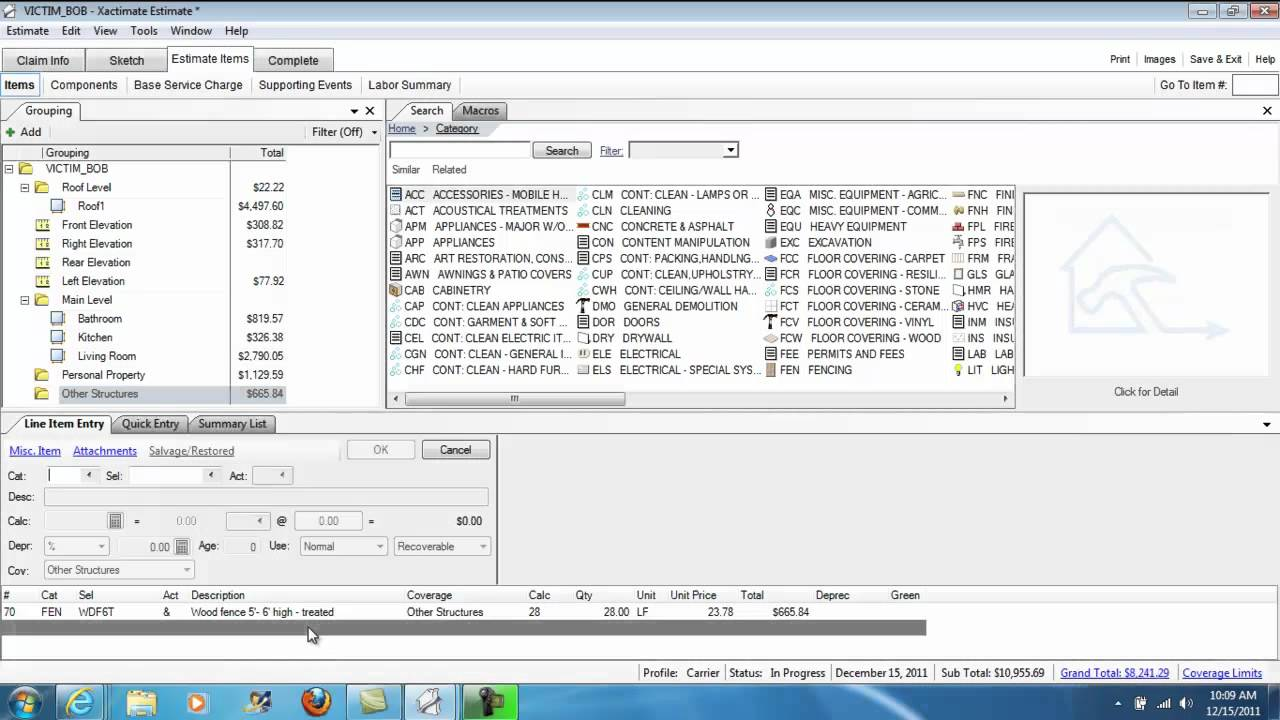The width and height of the screenshot is (1280, 720).
Task: Open the Filter (Off) dropdown
Action: (345, 132)
